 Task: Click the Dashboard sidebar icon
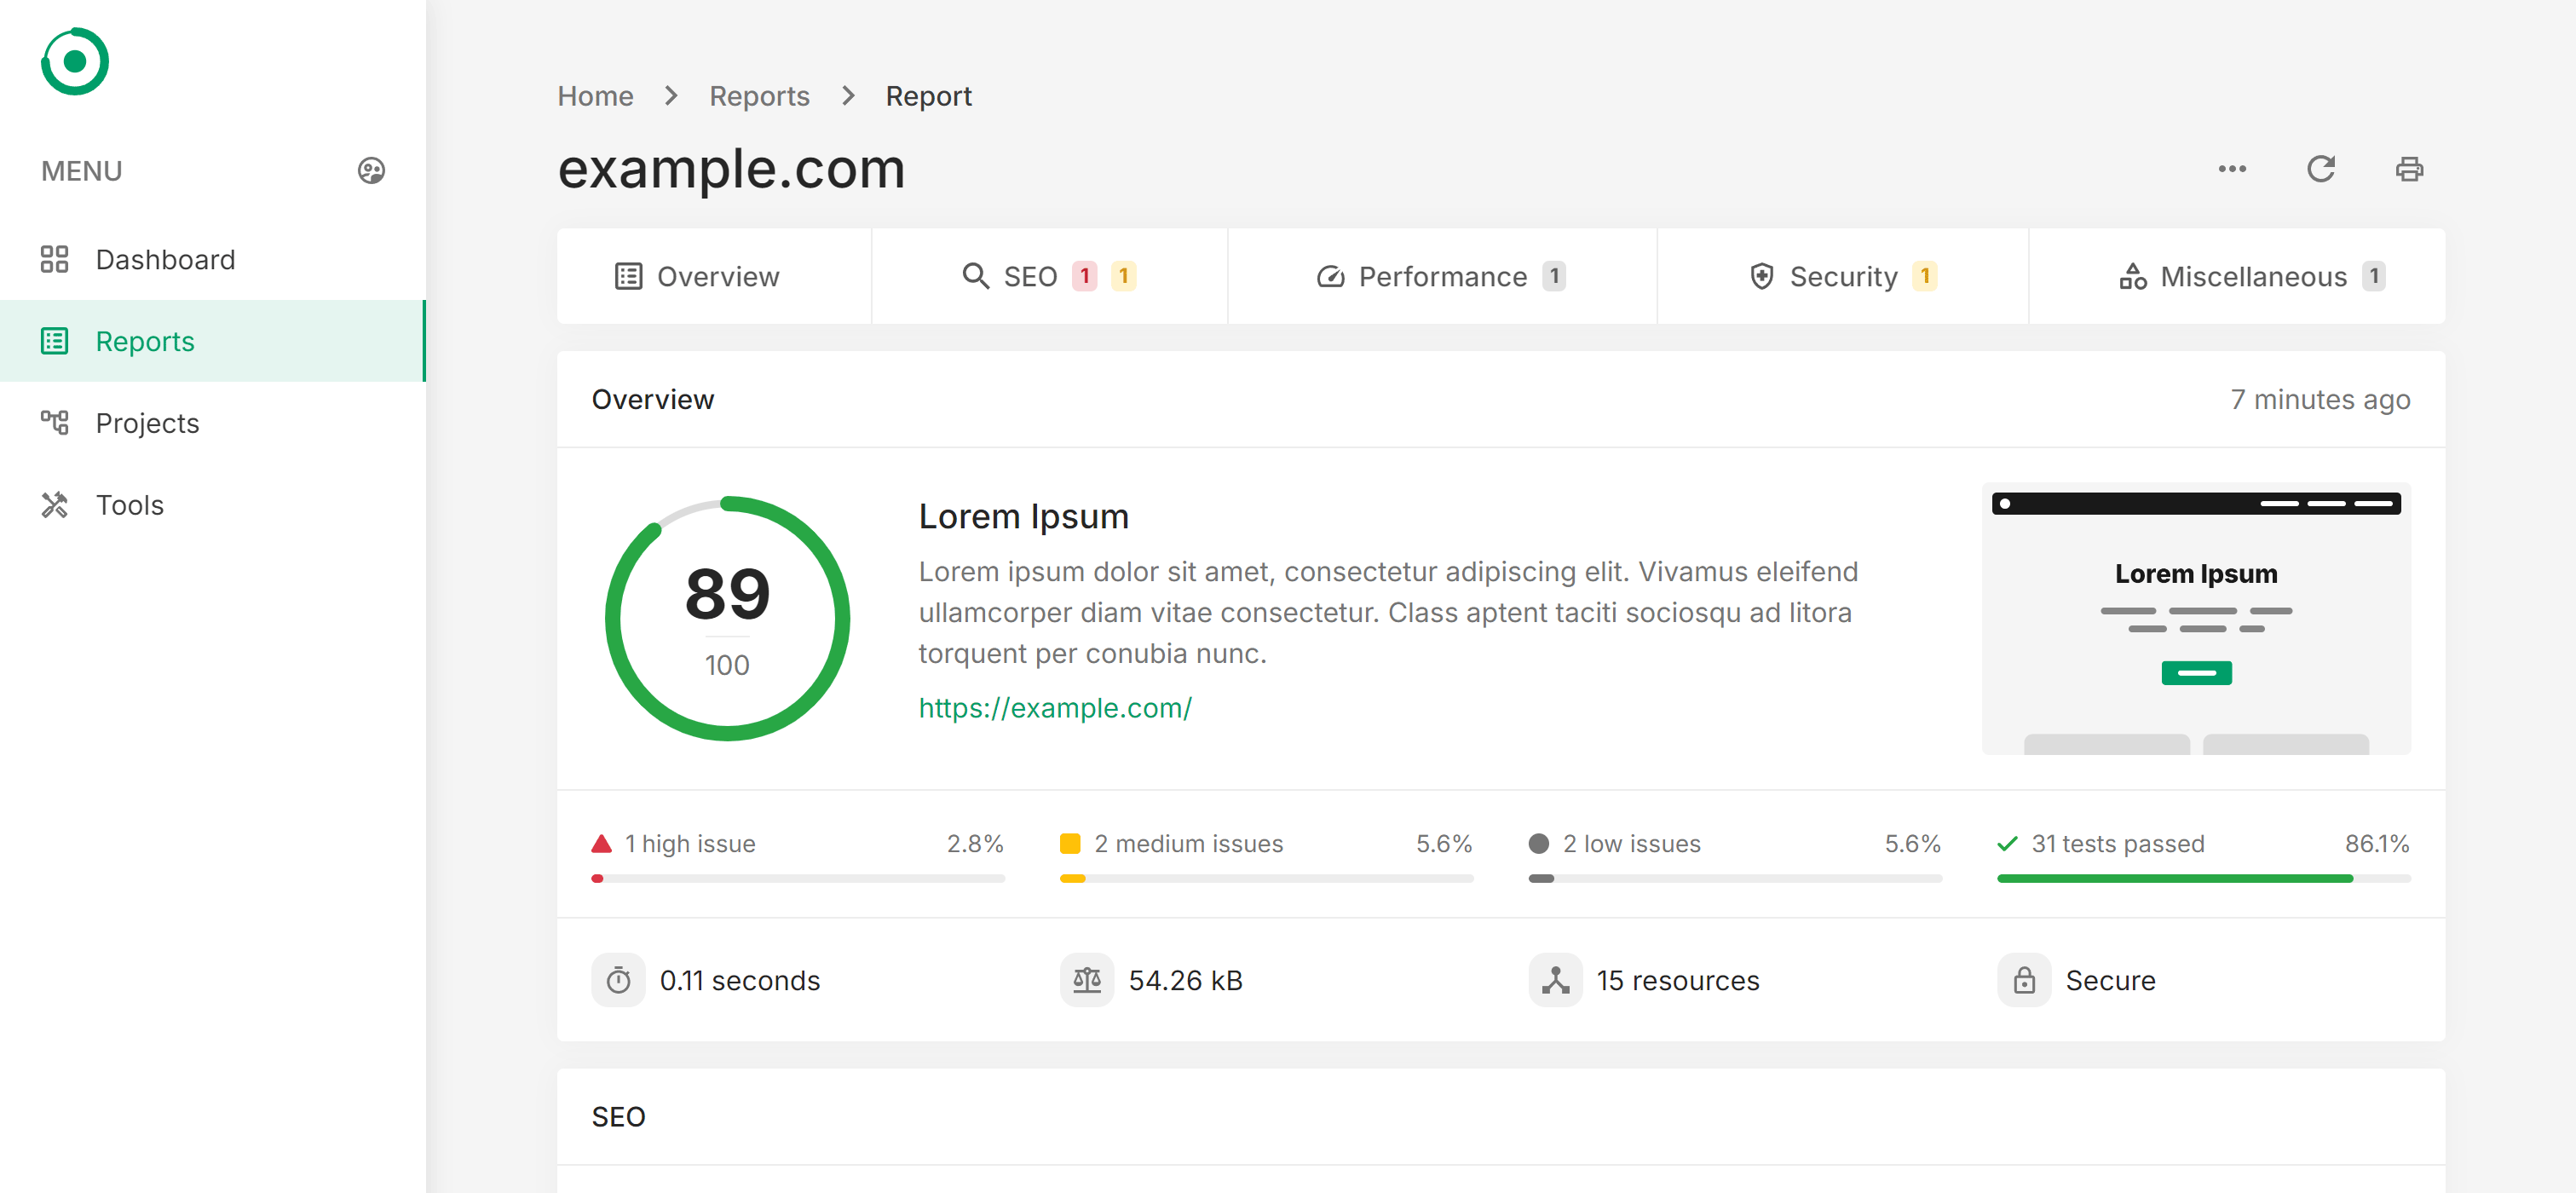(x=55, y=258)
